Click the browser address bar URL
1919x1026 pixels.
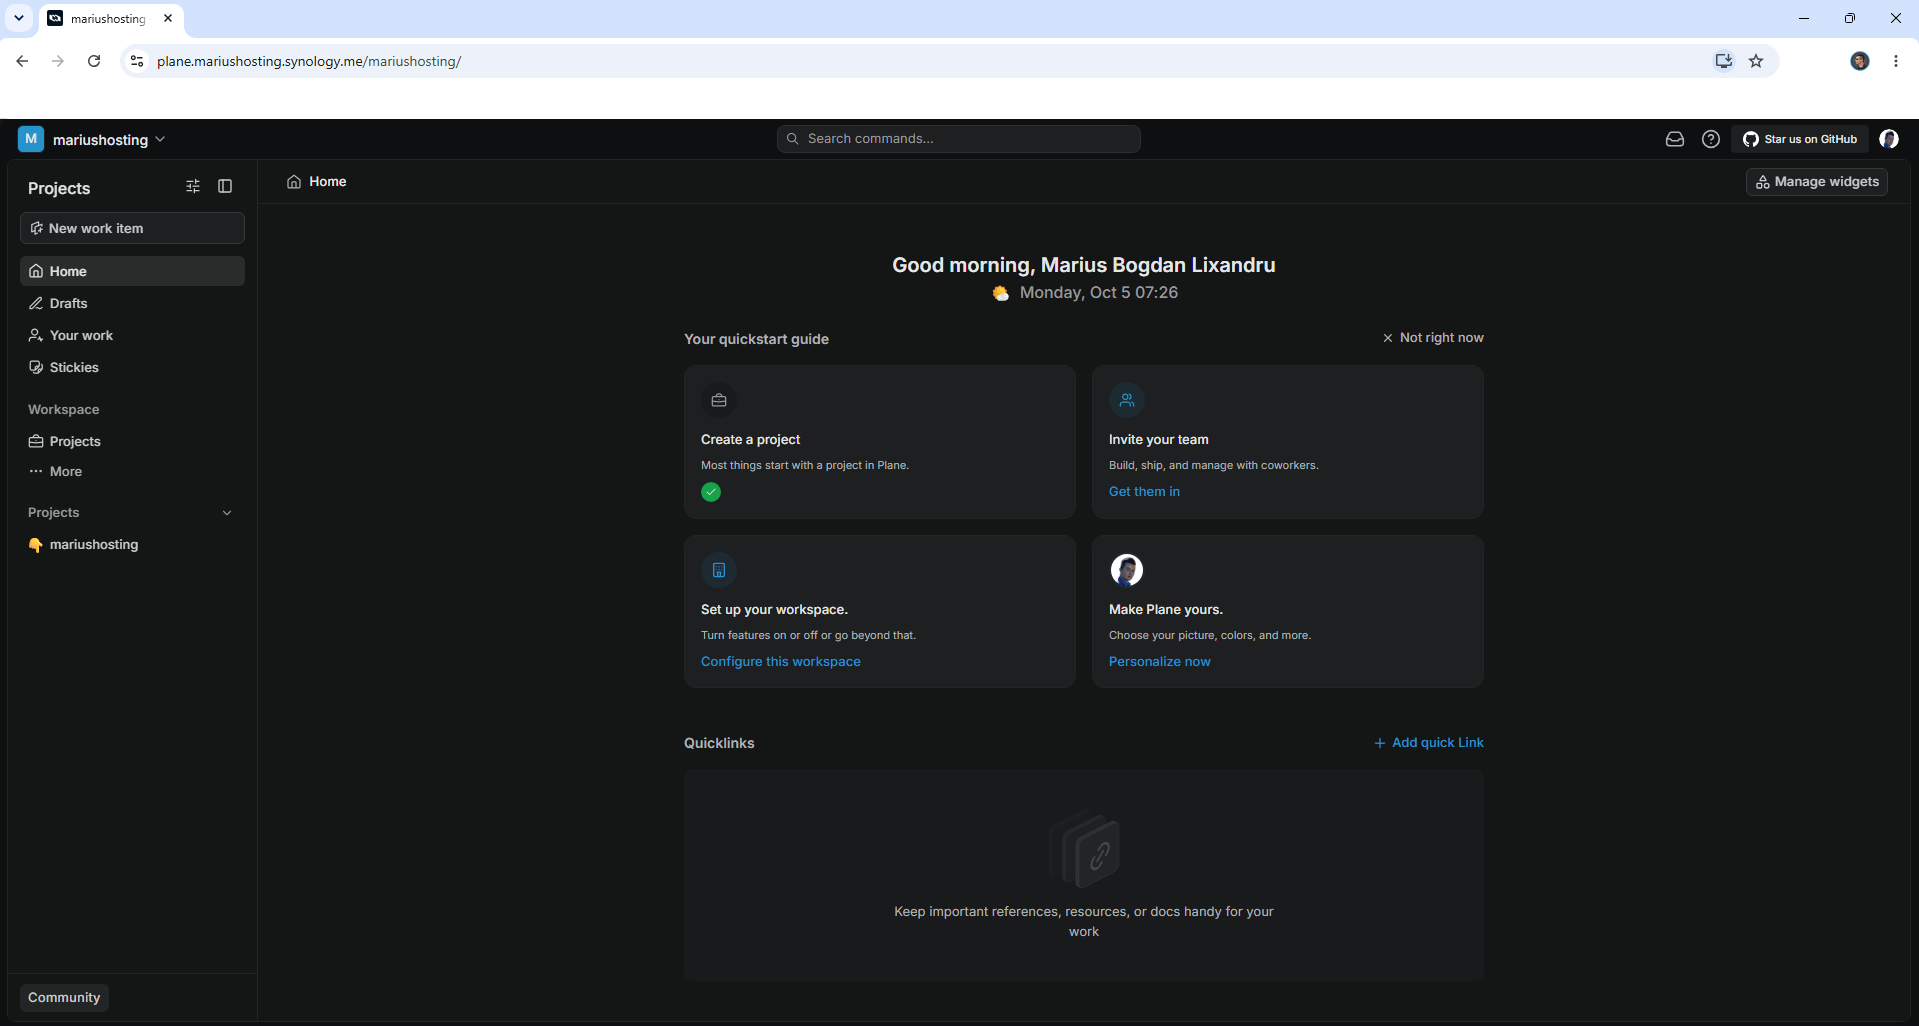309,61
